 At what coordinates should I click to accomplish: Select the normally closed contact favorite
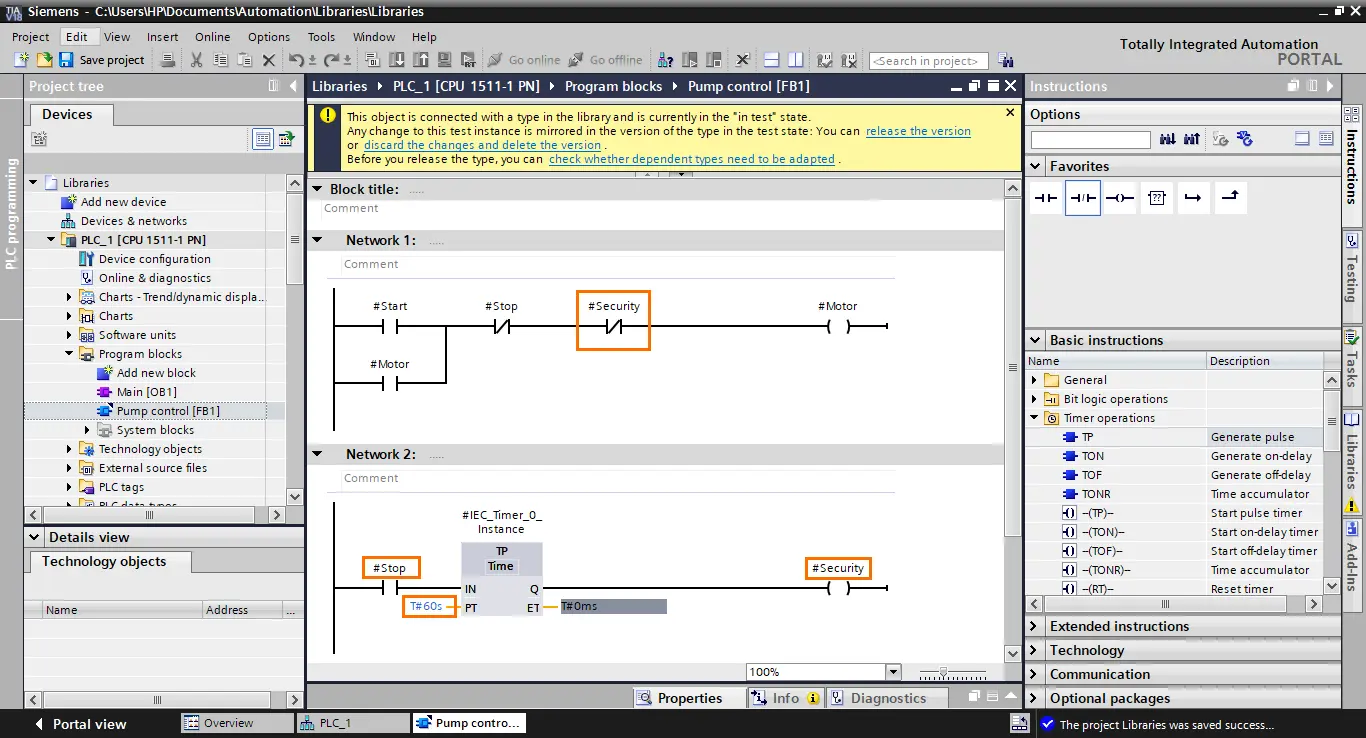point(1083,198)
